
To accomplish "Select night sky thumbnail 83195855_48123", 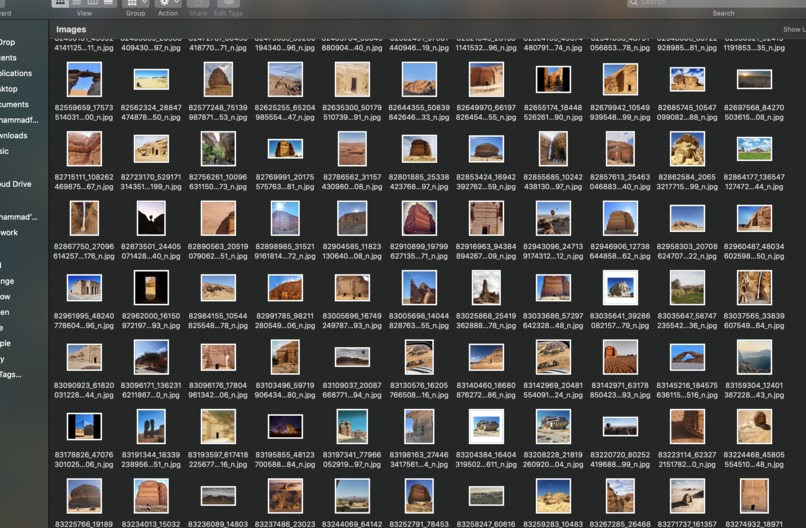I will point(285,426).
